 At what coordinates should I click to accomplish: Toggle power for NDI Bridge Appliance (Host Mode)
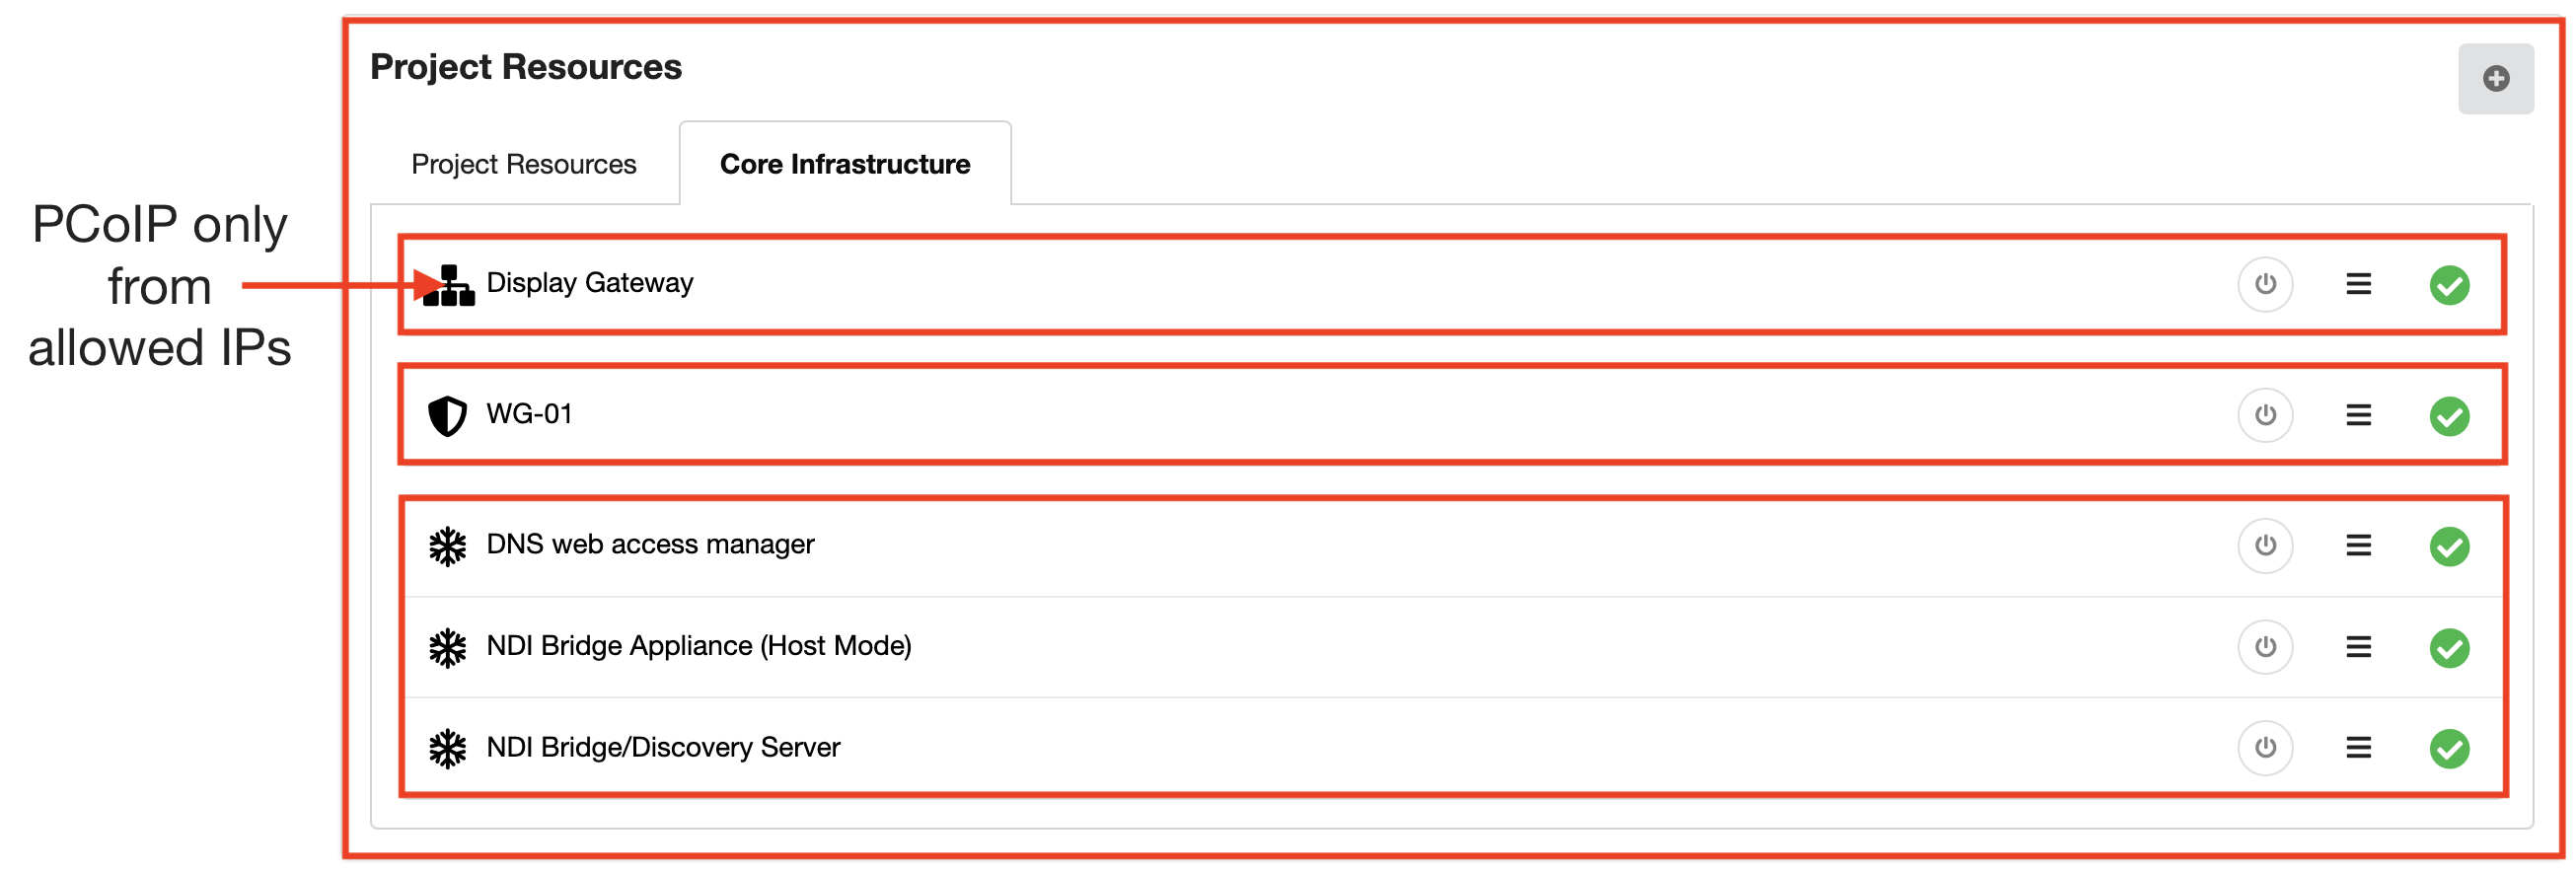(2264, 647)
